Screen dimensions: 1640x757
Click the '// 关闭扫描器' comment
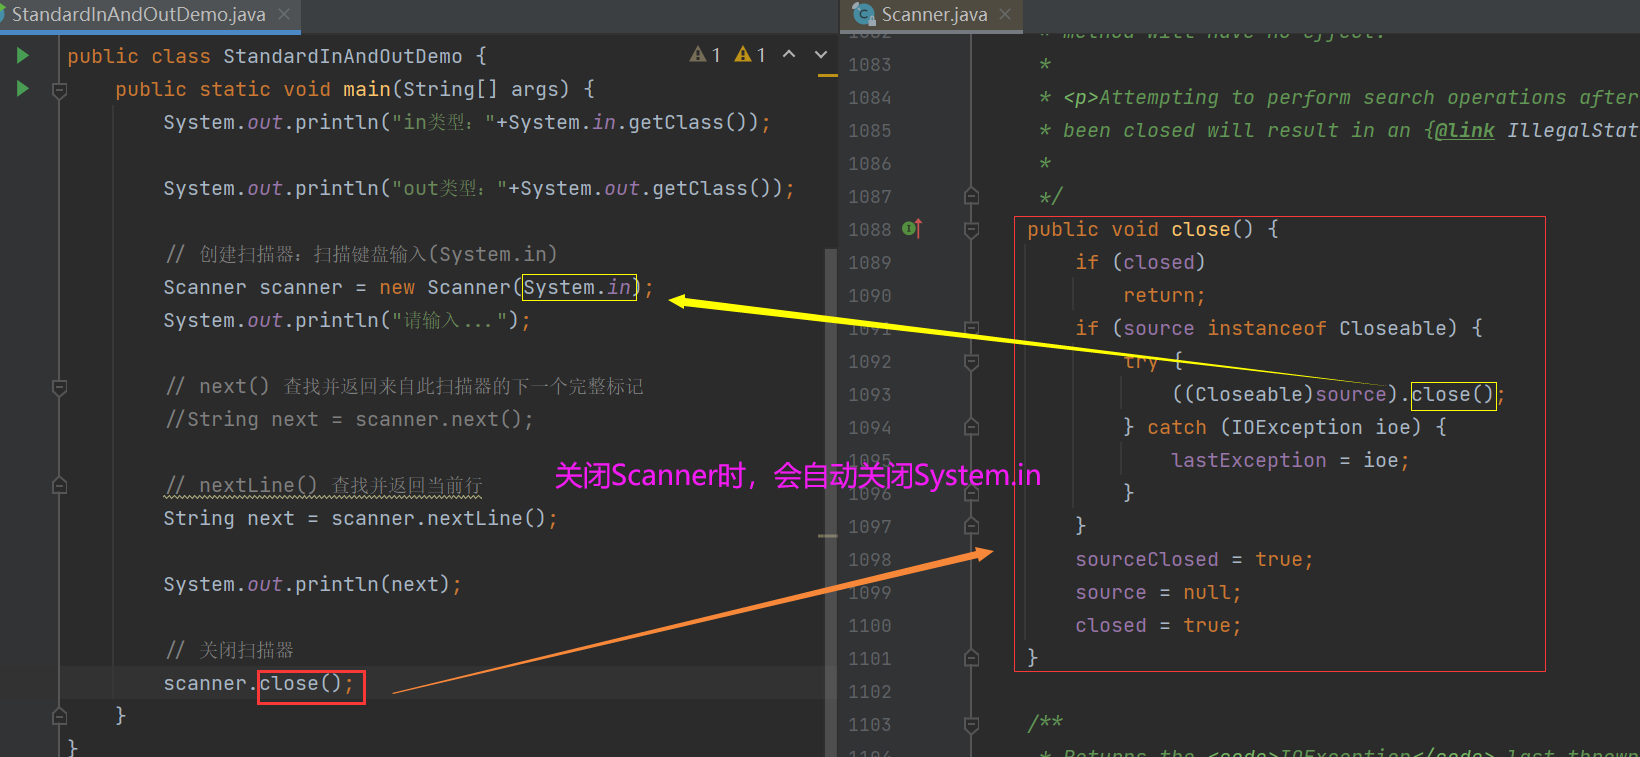[x=229, y=651]
